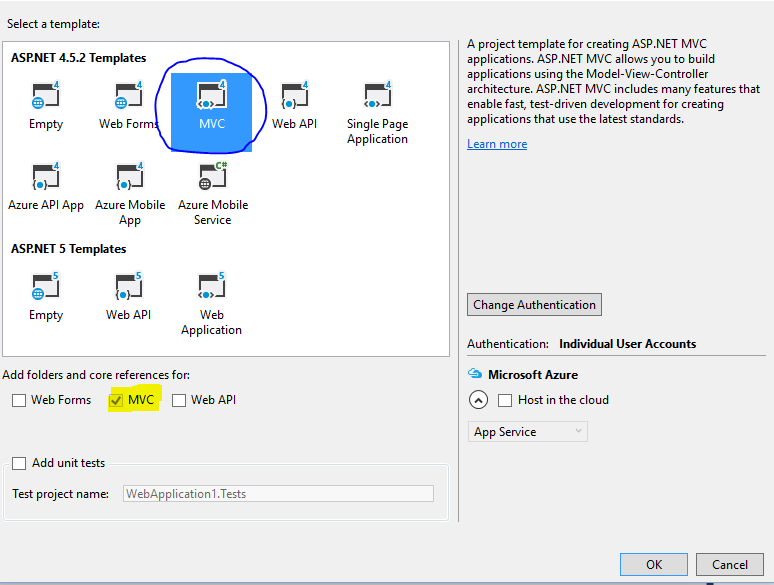Uncheck the MVC core references checkbox

[x=116, y=400]
